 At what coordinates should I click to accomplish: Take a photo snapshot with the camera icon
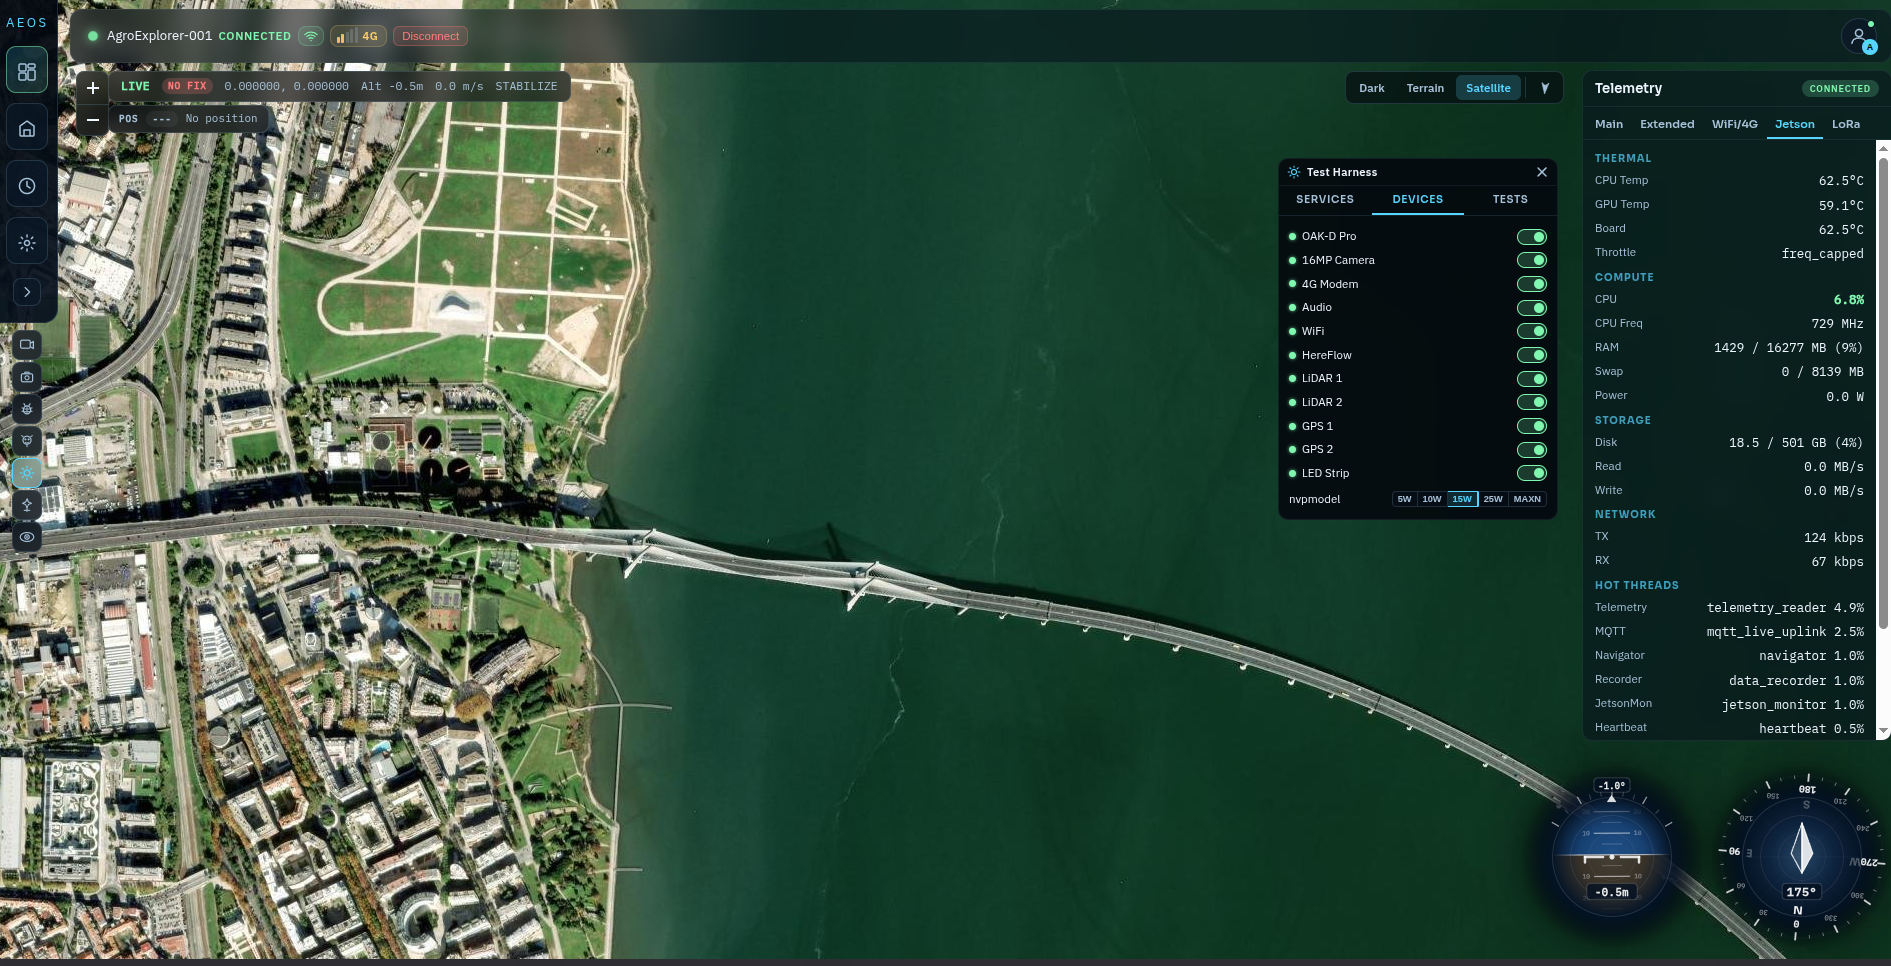click(27, 377)
